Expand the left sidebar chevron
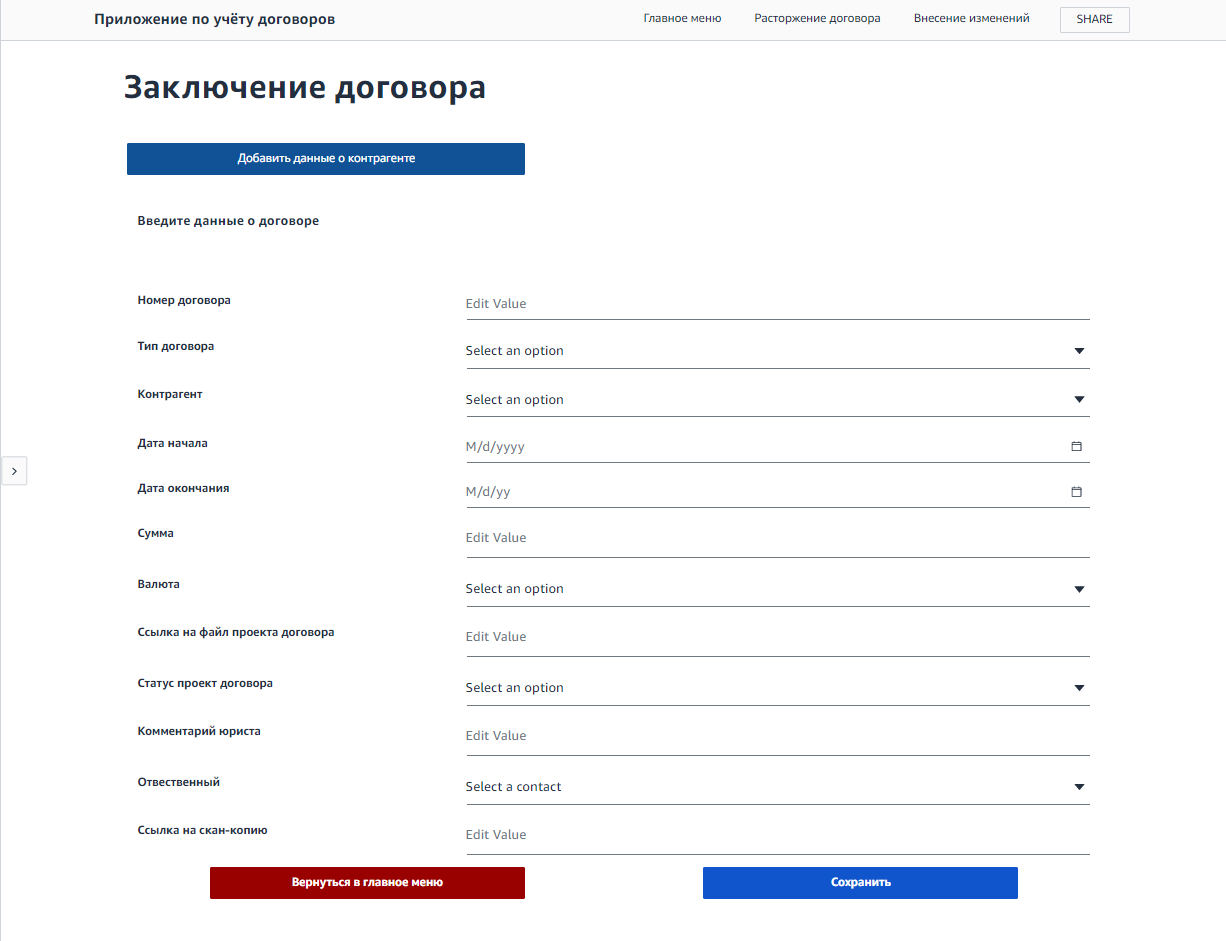1226x941 pixels. point(14,471)
